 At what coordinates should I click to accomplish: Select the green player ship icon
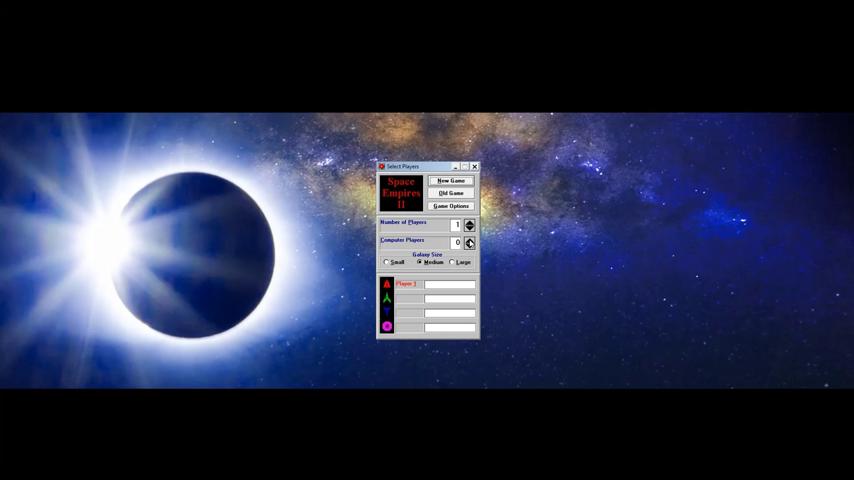click(387, 298)
